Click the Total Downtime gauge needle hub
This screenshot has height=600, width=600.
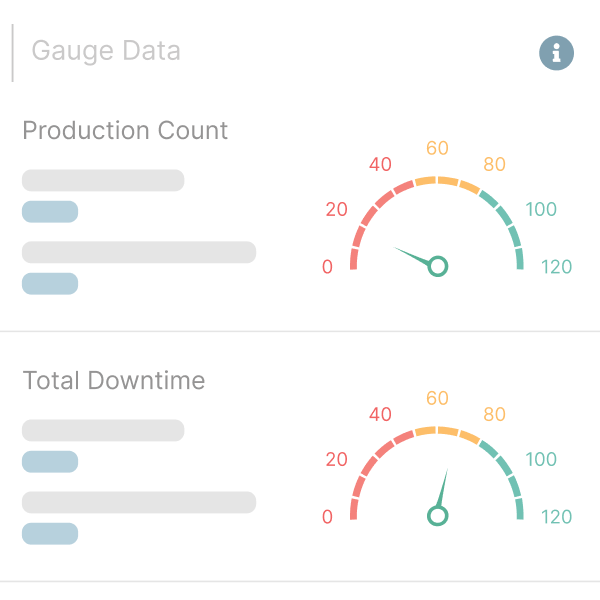(x=437, y=516)
